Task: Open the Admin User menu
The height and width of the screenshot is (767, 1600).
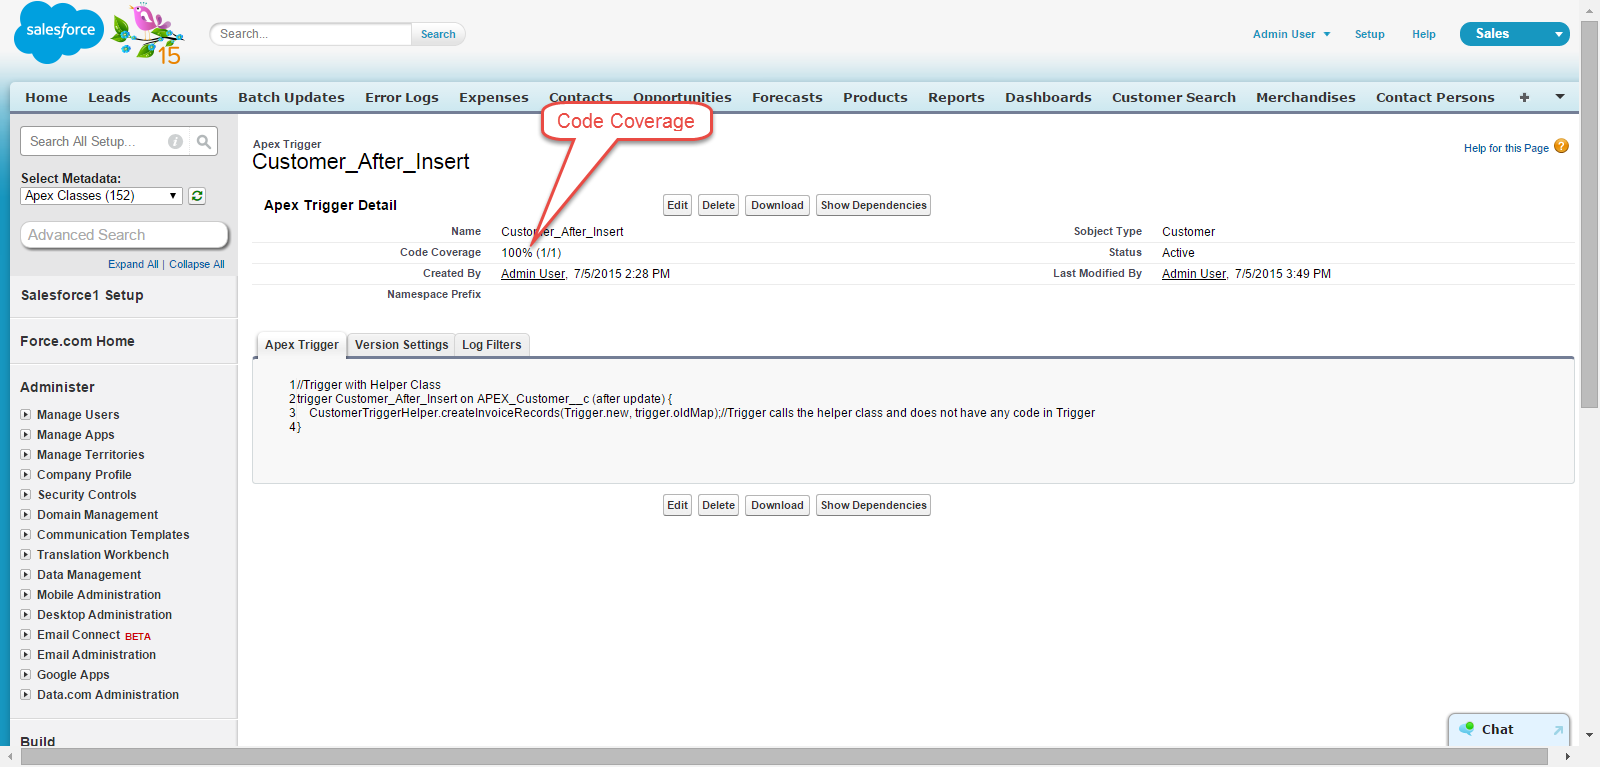Action: 1291,34
